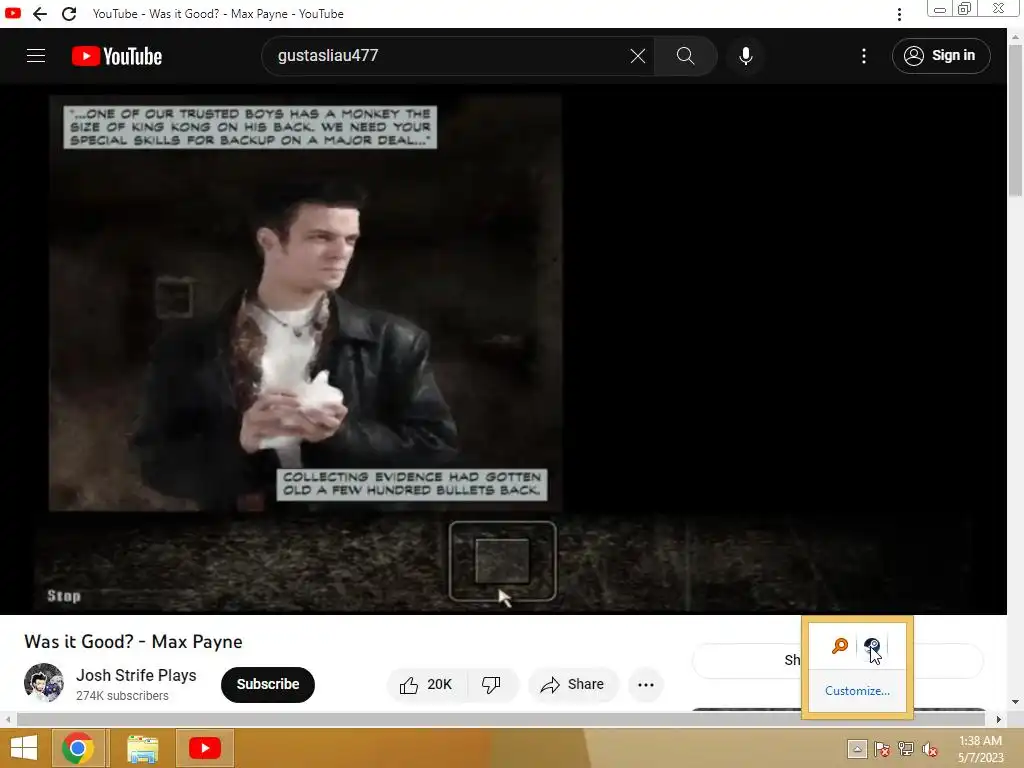Image resolution: width=1024 pixels, height=768 pixels.
Task: Open the taskbar clock showing 1:38 AM
Action: pos(980,749)
